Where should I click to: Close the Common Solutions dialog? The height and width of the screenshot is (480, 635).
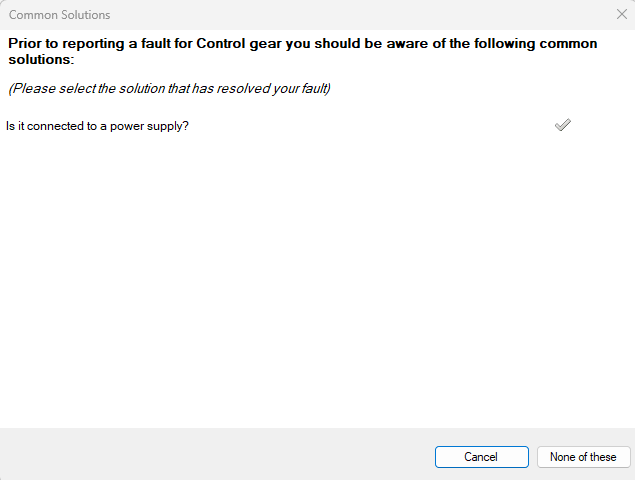pos(620,15)
